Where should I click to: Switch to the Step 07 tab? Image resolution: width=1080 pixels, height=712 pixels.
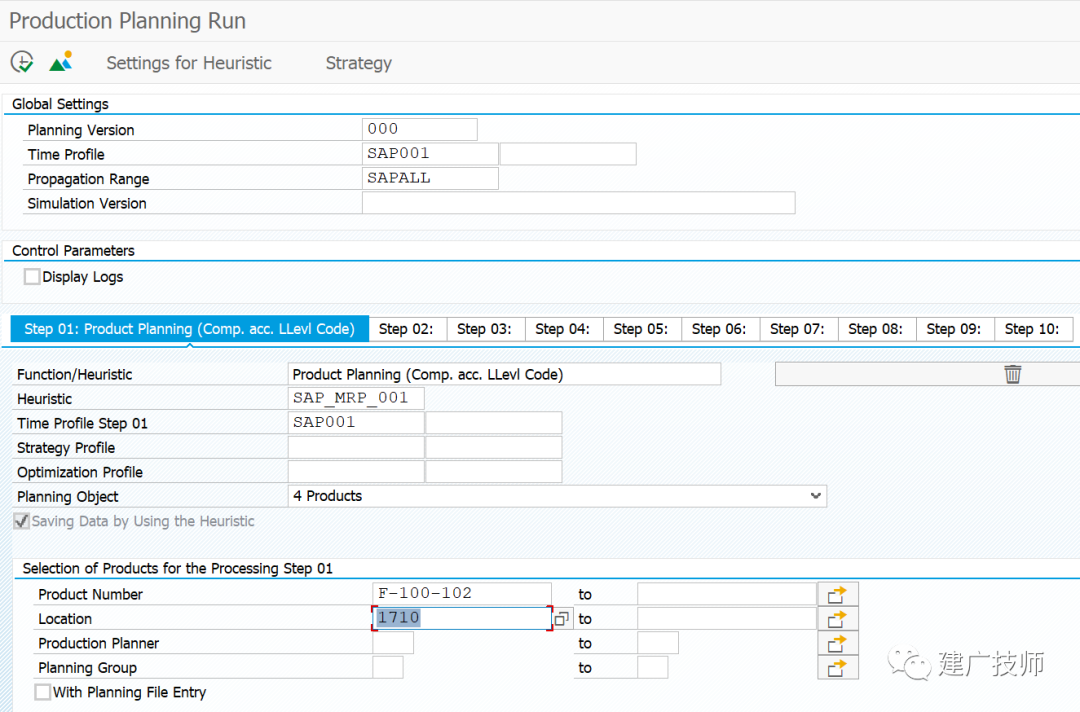click(x=798, y=328)
